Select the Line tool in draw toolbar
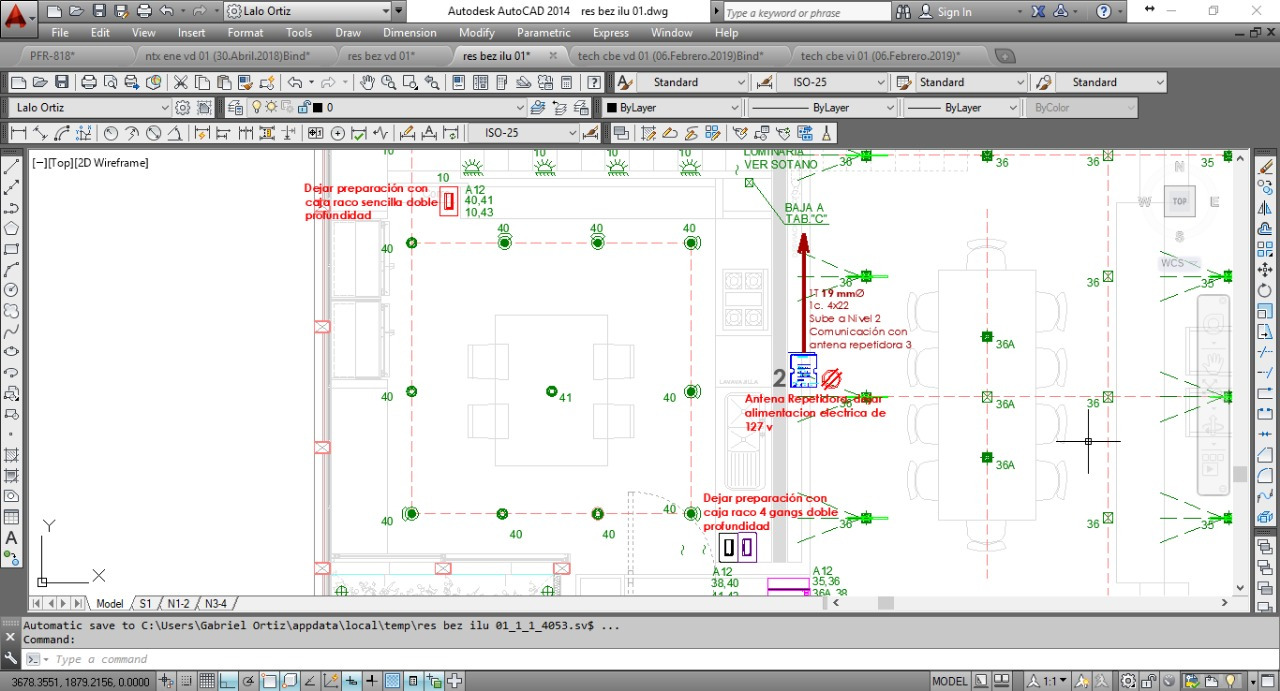The height and width of the screenshot is (691, 1280). (x=12, y=167)
